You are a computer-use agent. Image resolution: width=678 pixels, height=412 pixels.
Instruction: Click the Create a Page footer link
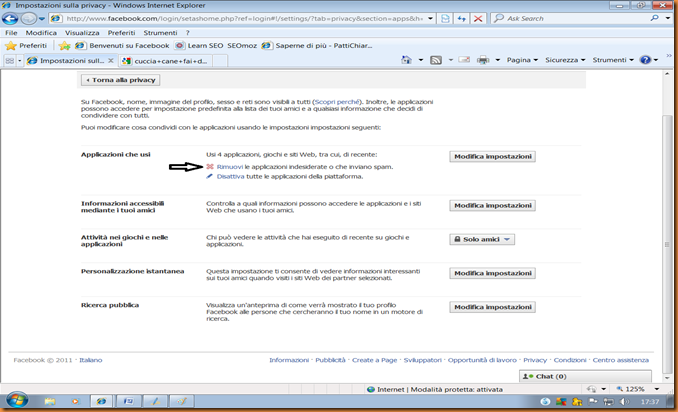pos(374,360)
